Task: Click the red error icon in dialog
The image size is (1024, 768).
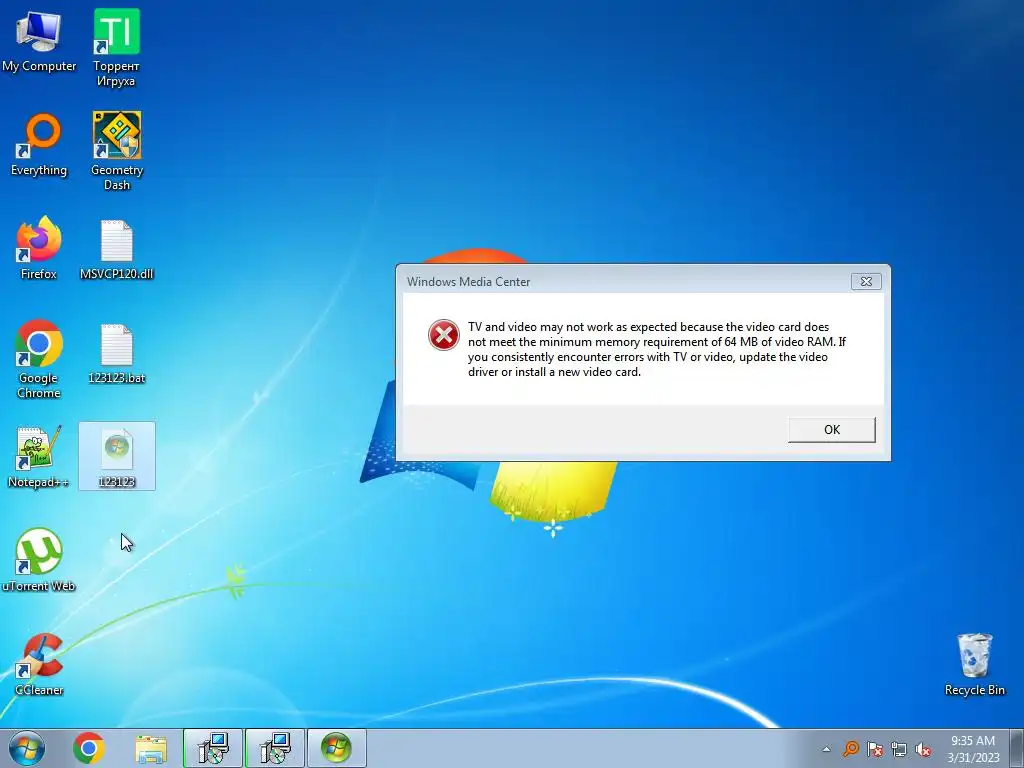Action: (x=443, y=335)
